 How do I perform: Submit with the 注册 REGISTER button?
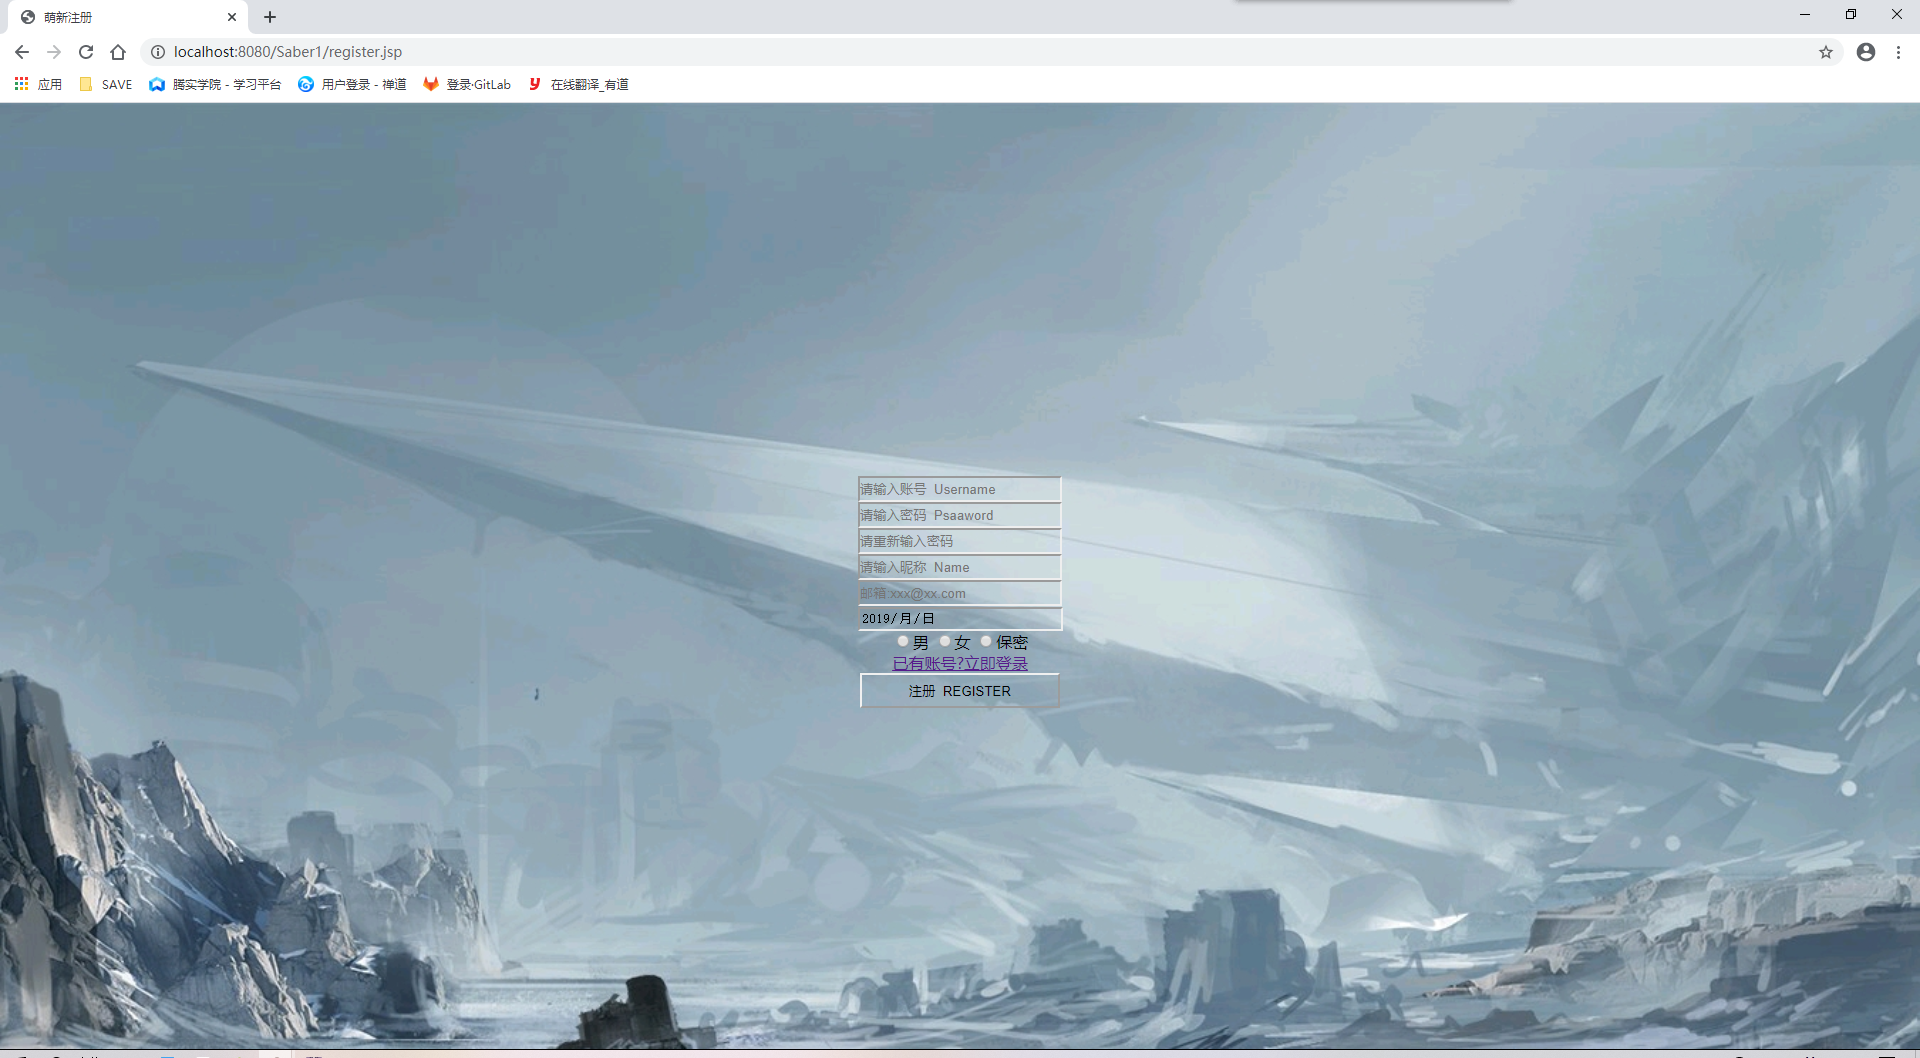959,691
